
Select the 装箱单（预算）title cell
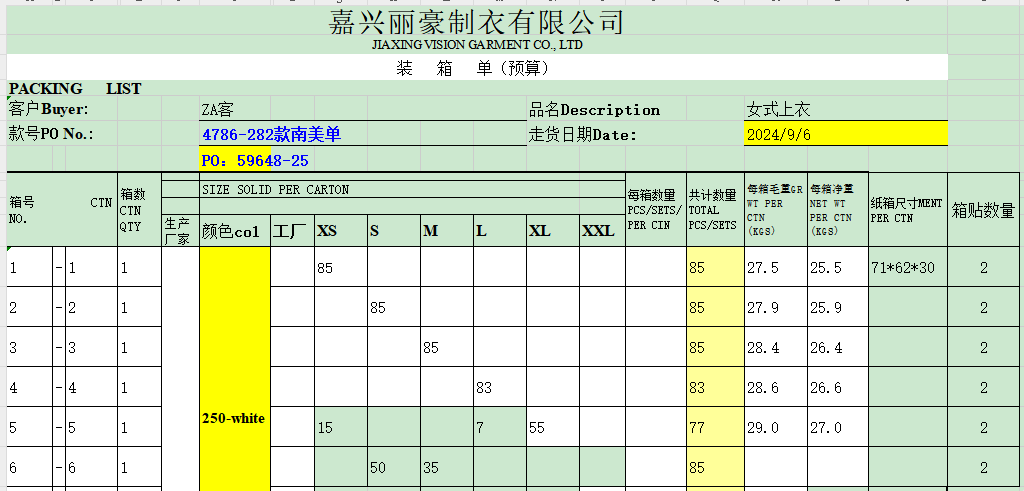[473, 68]
